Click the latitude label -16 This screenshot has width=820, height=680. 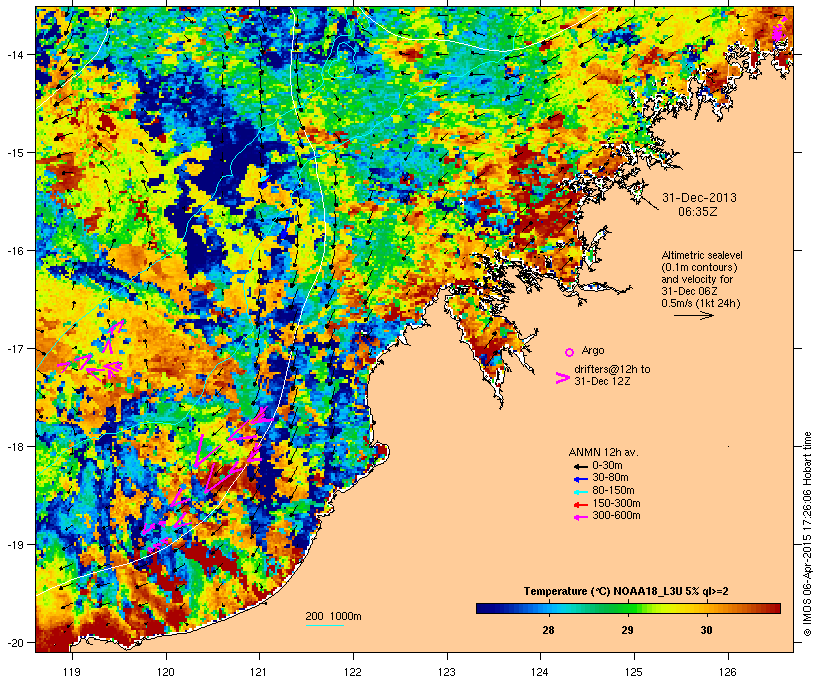pyautogui.click(x=14, y=251)
